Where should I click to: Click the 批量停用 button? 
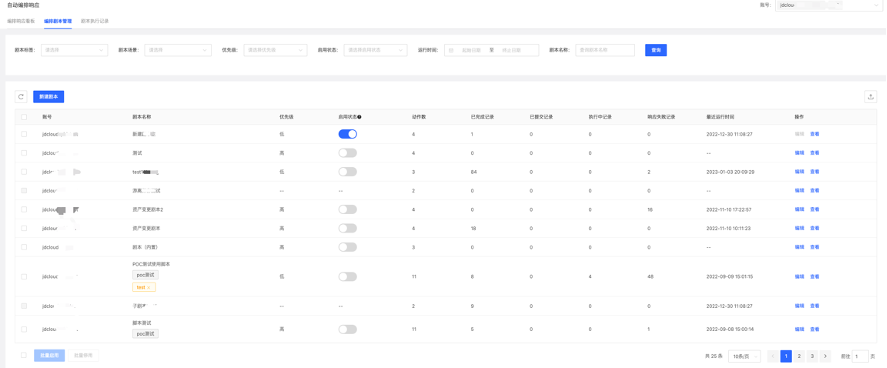tap(83, 356)
